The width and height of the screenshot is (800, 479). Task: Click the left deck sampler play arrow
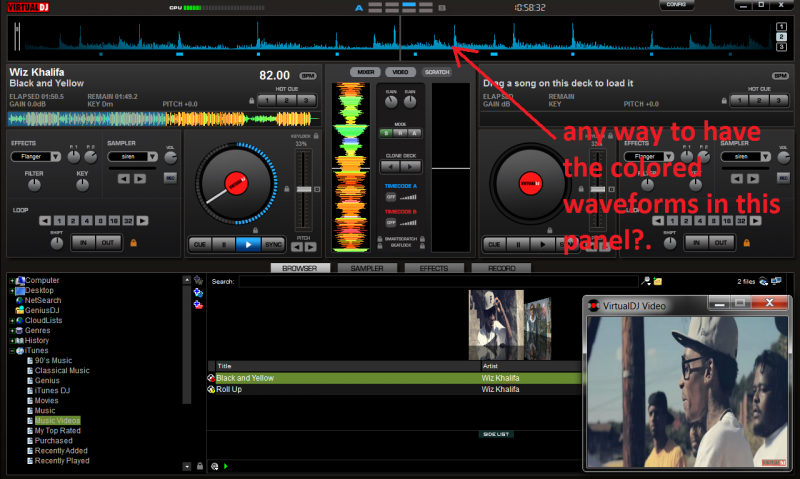pos(140,179)
